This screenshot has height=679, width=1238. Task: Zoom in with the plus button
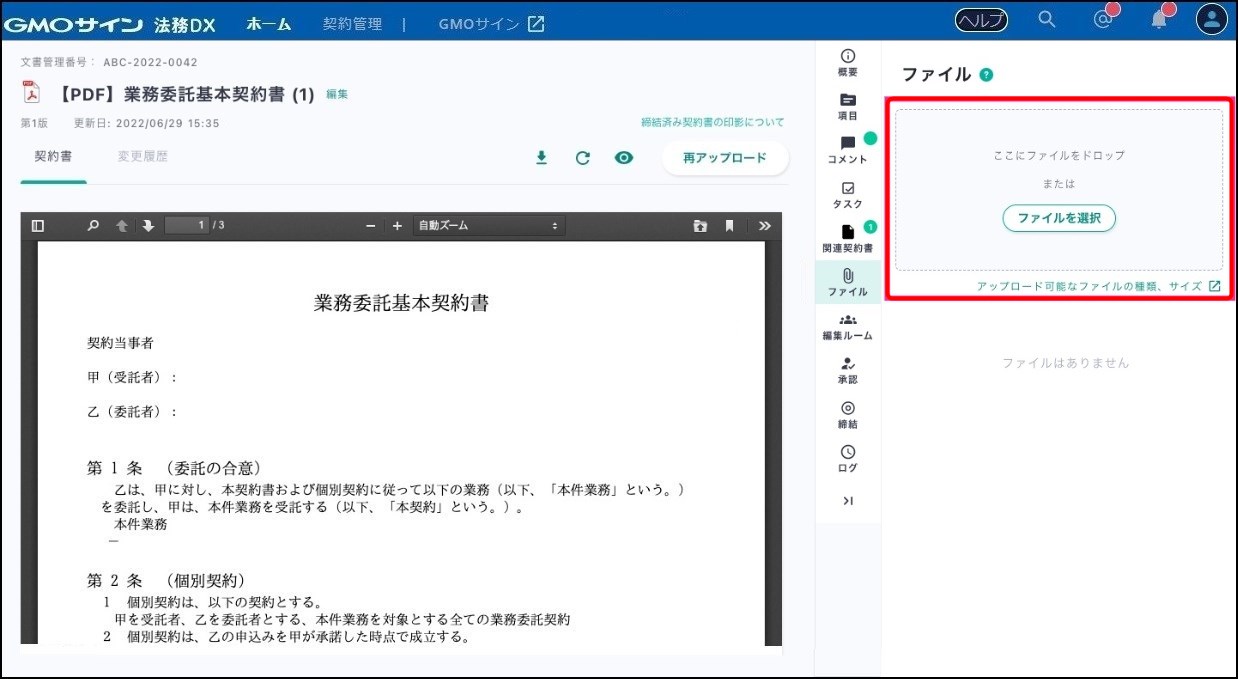(397, 226)
